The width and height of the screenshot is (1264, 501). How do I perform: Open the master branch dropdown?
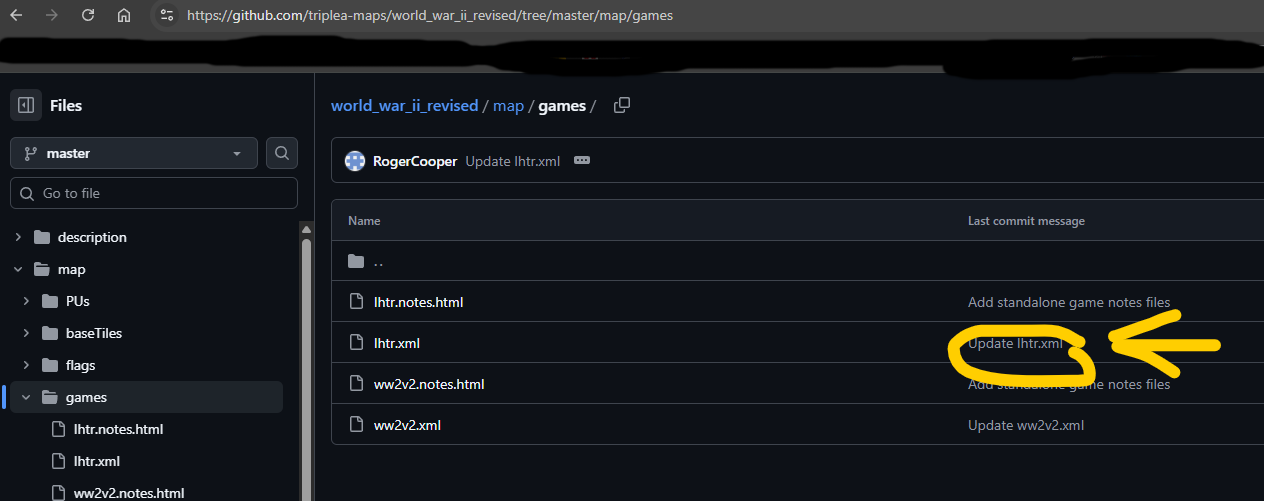[x=134, y=153]
